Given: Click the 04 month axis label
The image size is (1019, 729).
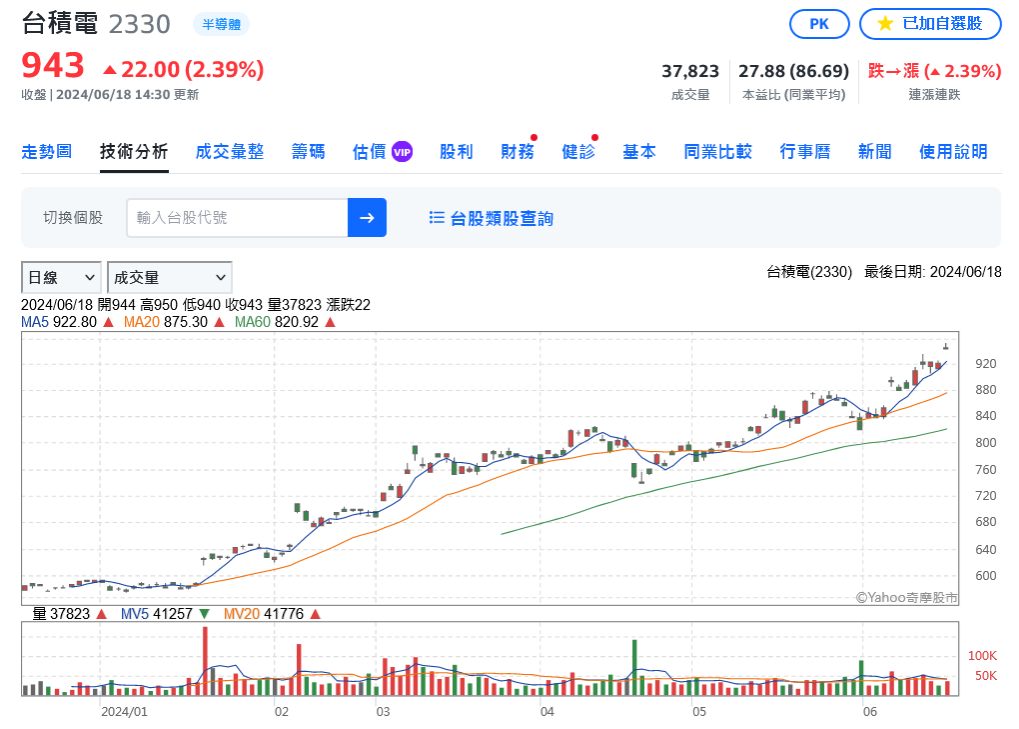Looking at the screenshot, I should 547,712.
